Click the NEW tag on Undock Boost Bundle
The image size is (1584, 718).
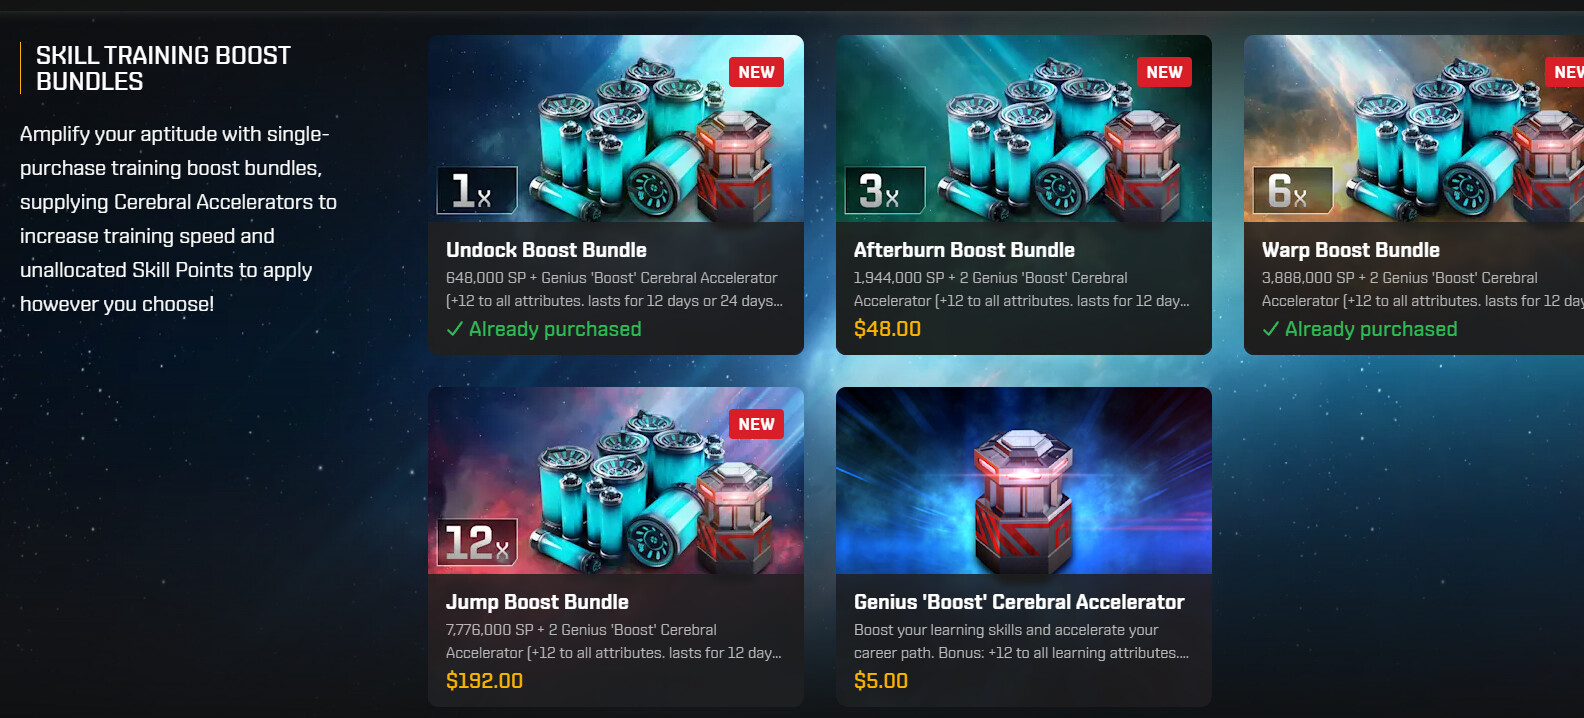(x=756, y=72)
